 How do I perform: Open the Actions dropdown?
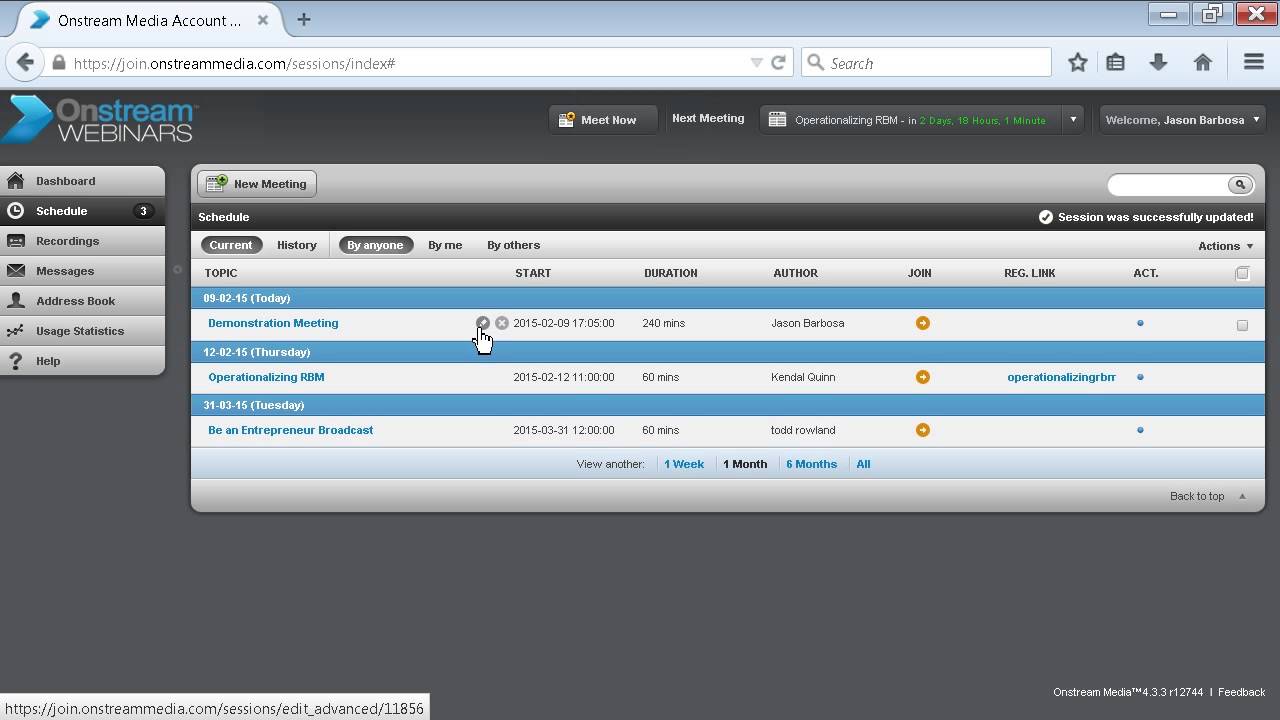1225,246
